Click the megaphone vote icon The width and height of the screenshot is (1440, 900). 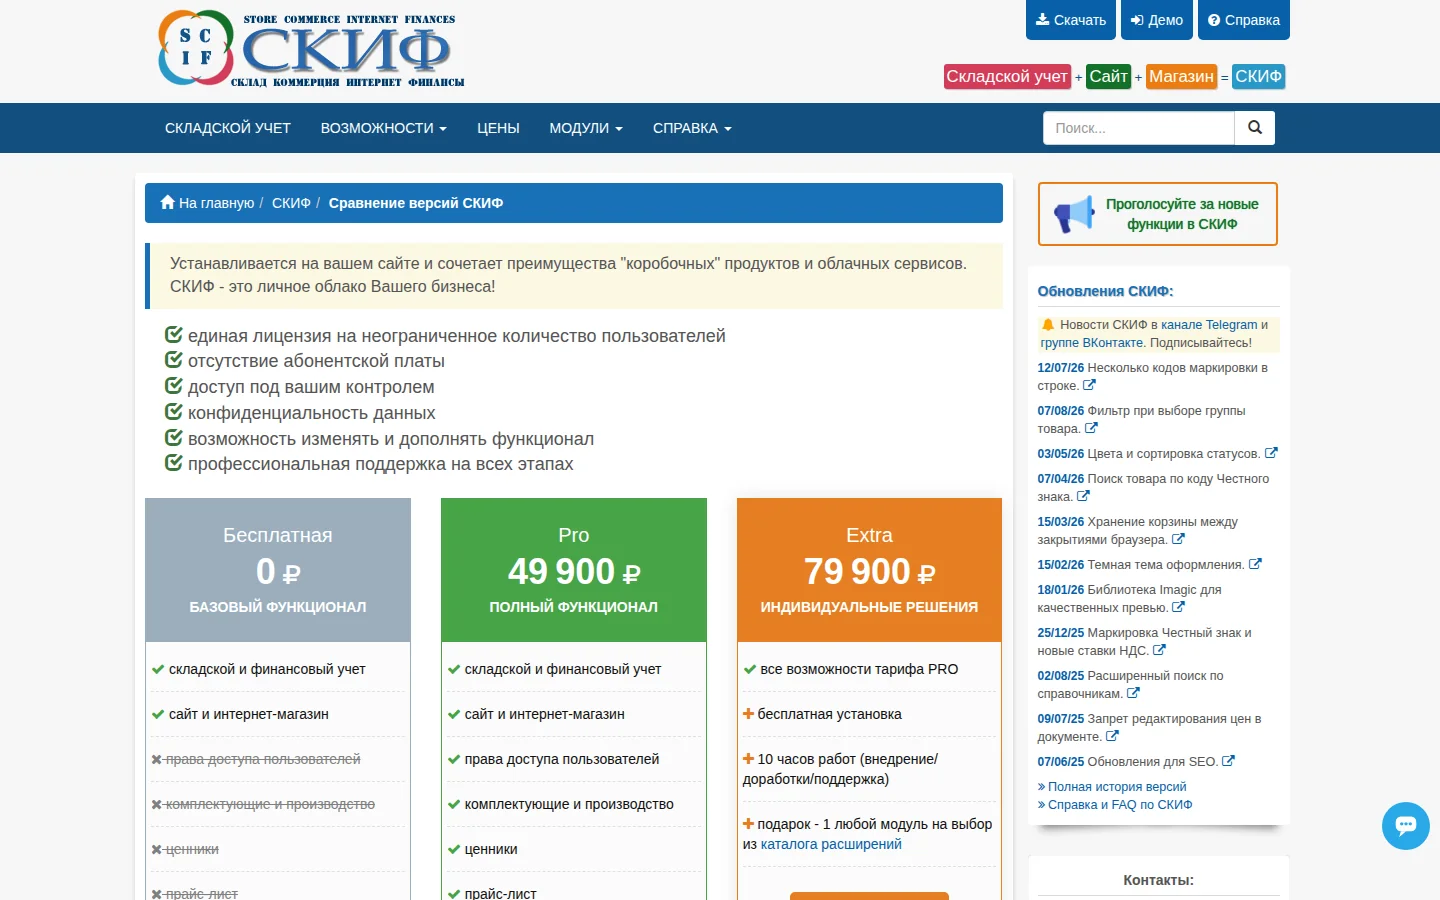pyautogui.click(x=1075, y=214)
